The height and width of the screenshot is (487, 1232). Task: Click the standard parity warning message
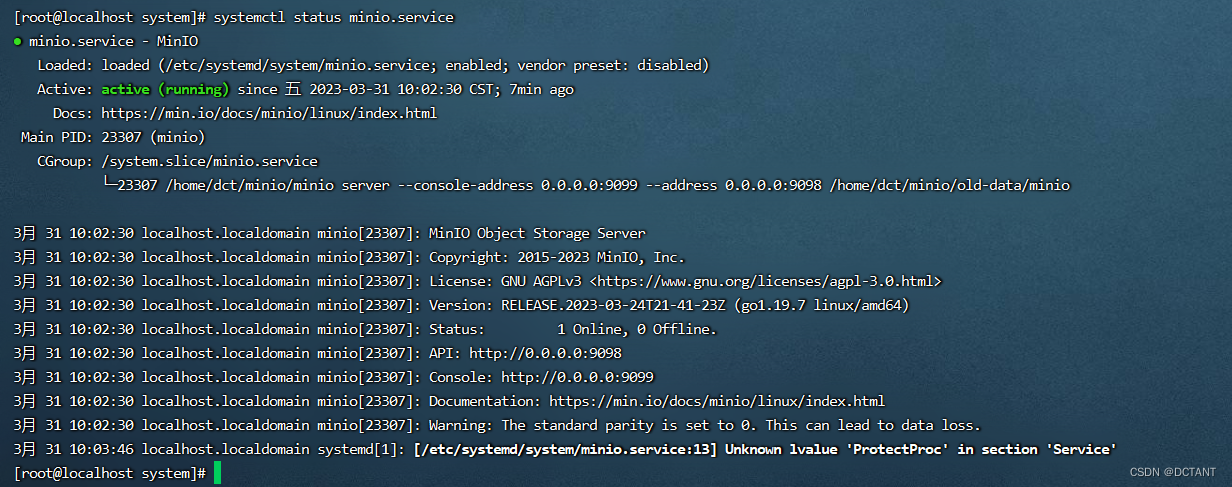point(741,425)
